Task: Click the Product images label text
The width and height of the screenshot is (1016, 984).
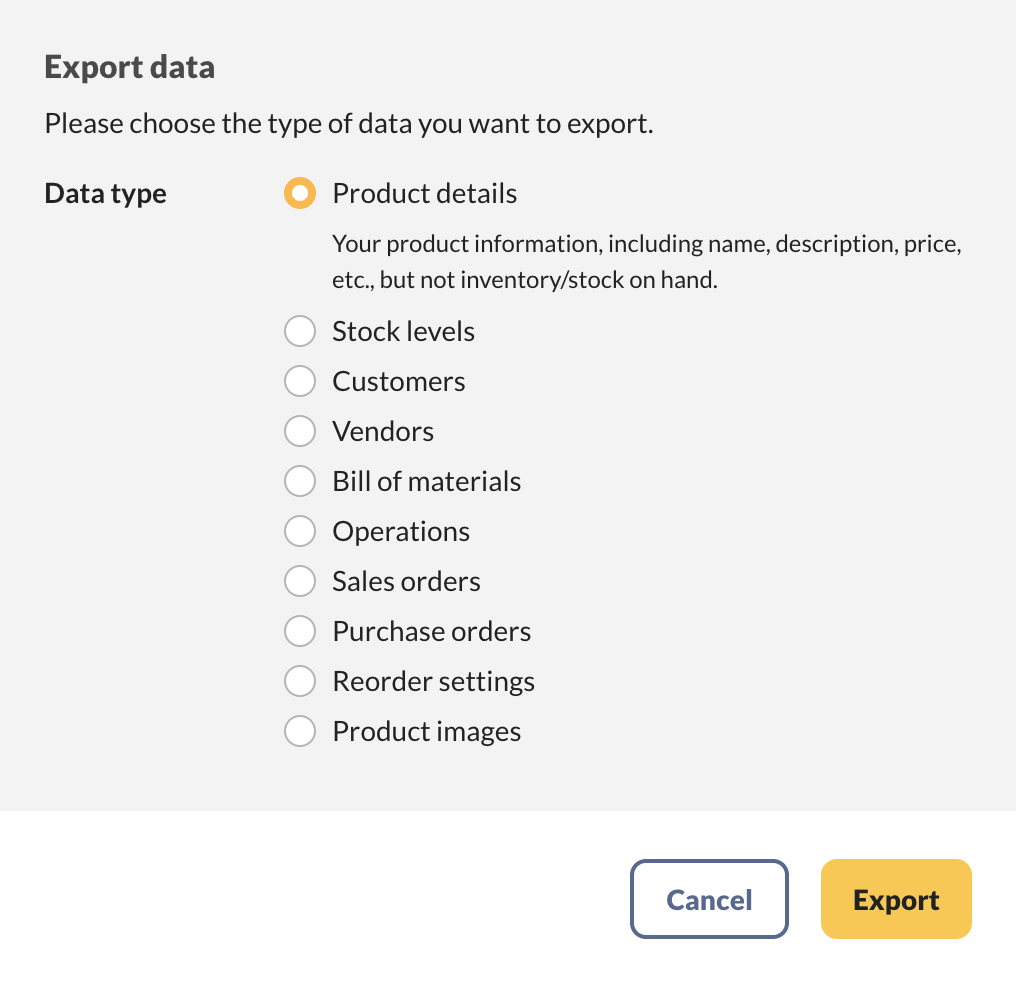Action: click(x=427, y=731)
